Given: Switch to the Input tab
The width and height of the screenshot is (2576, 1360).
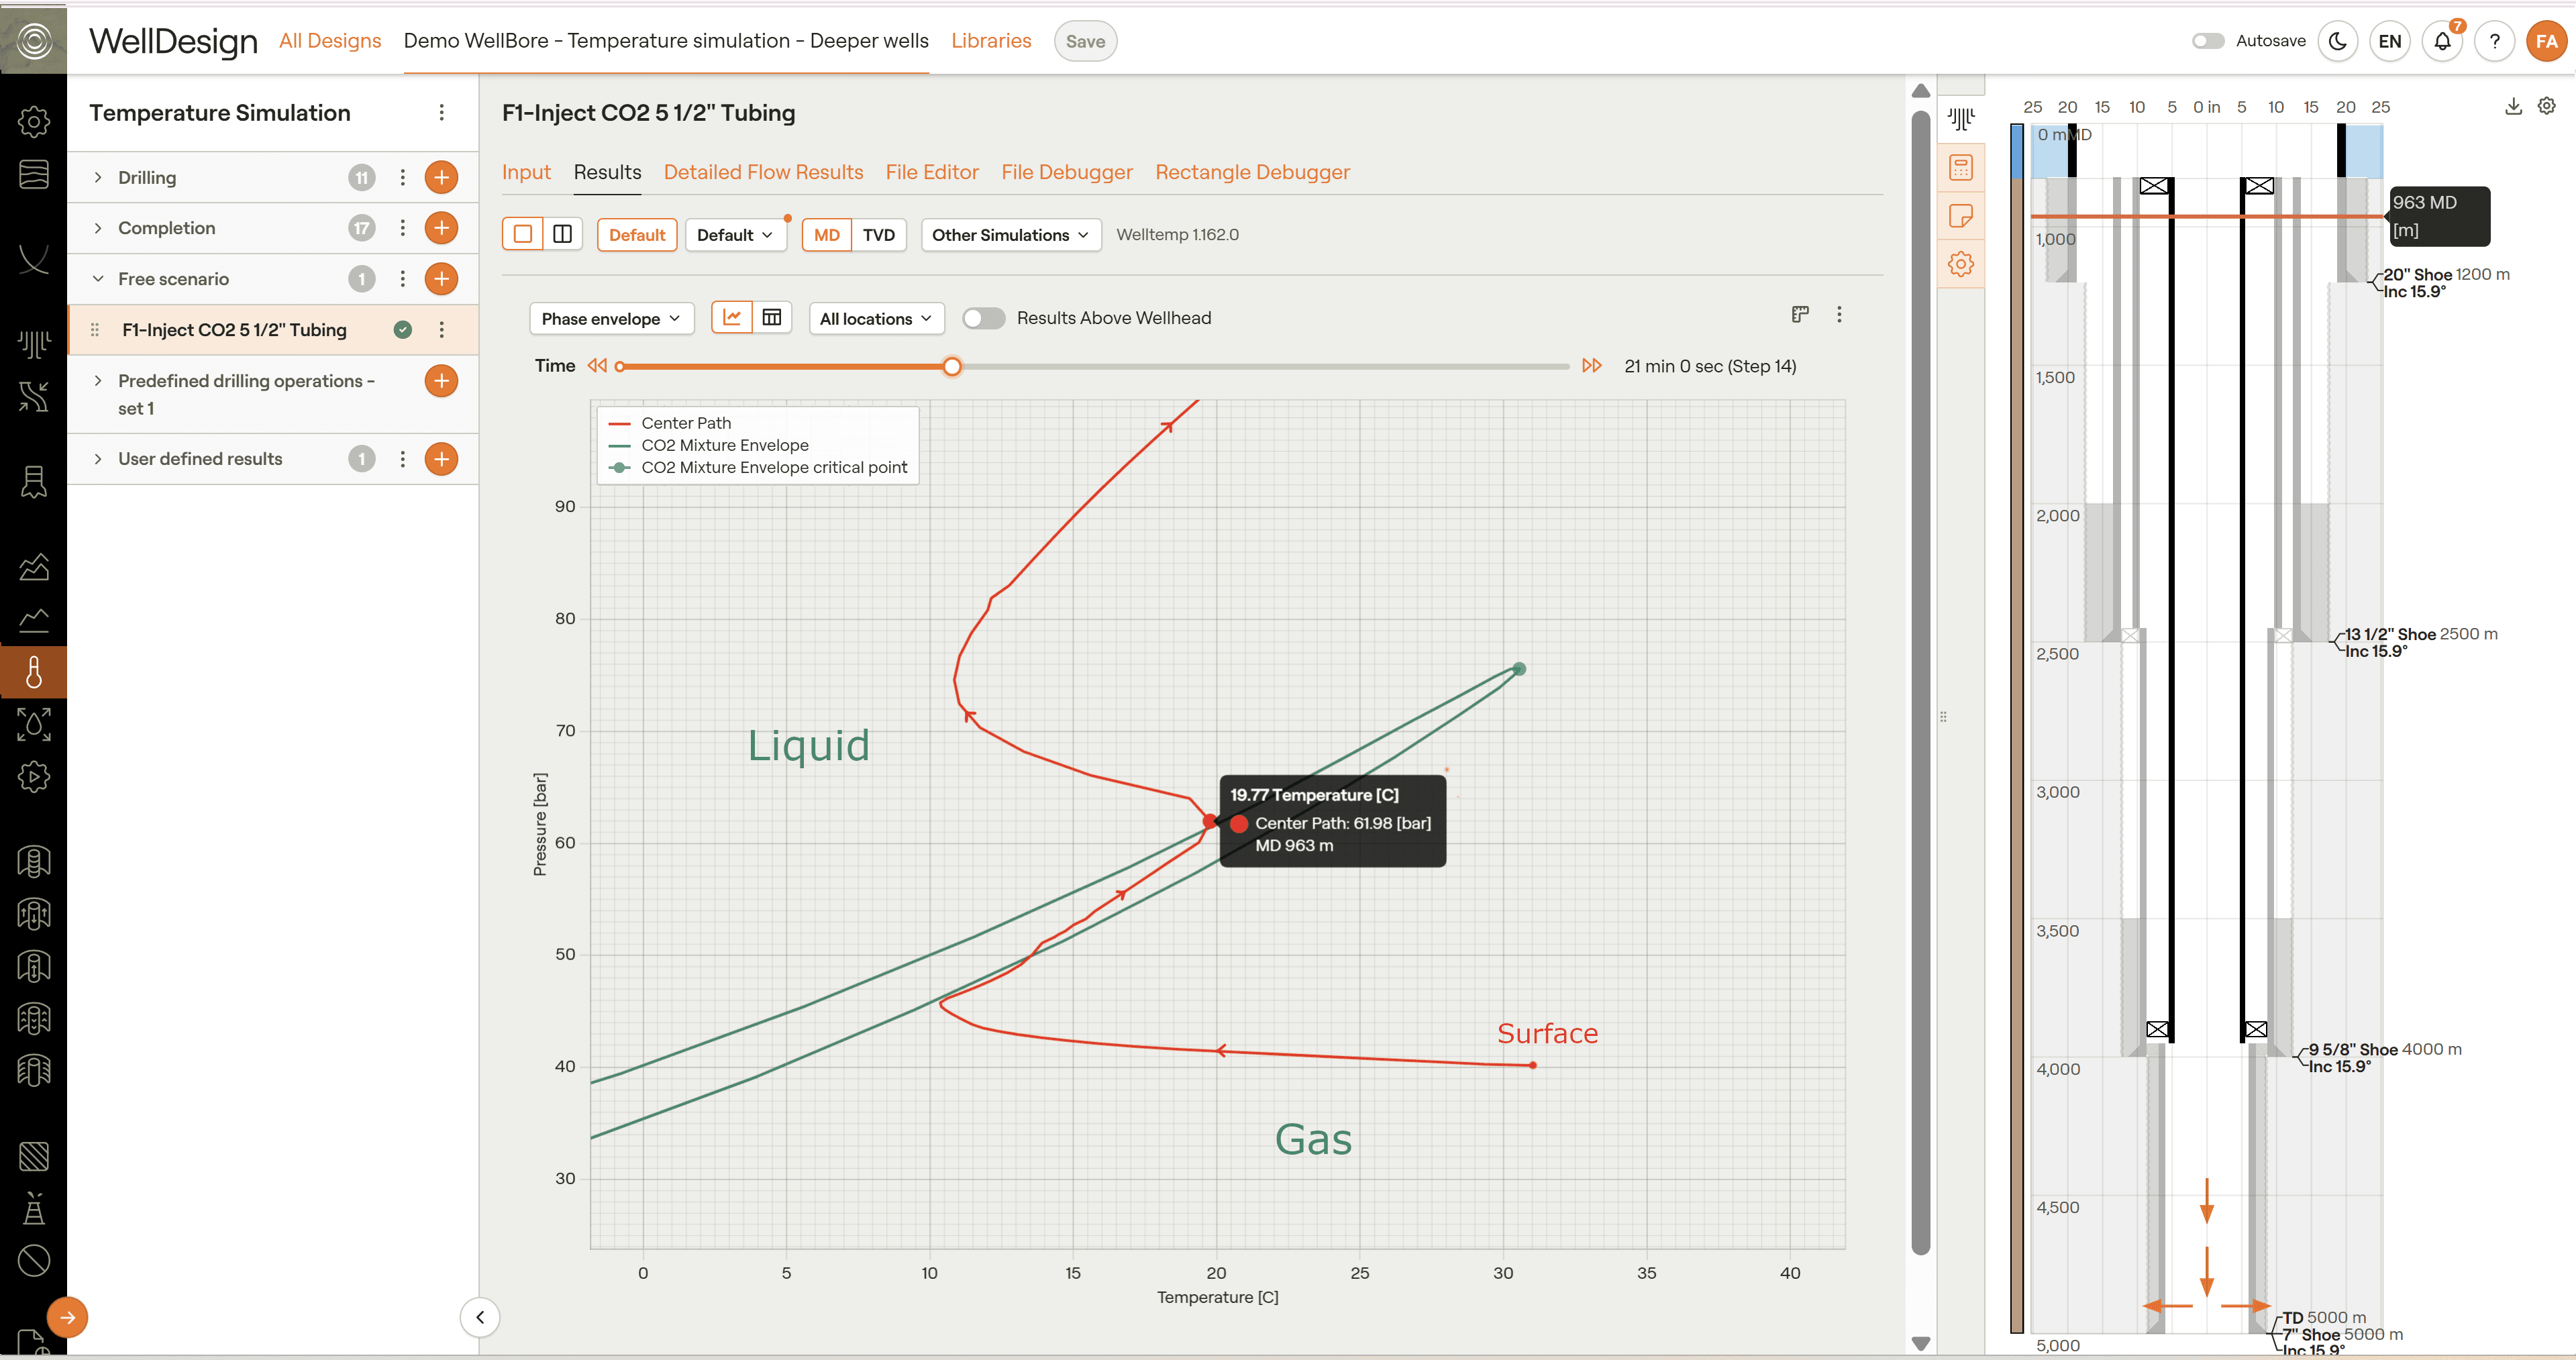Looking at the screenshot, I should click(526, 172).
